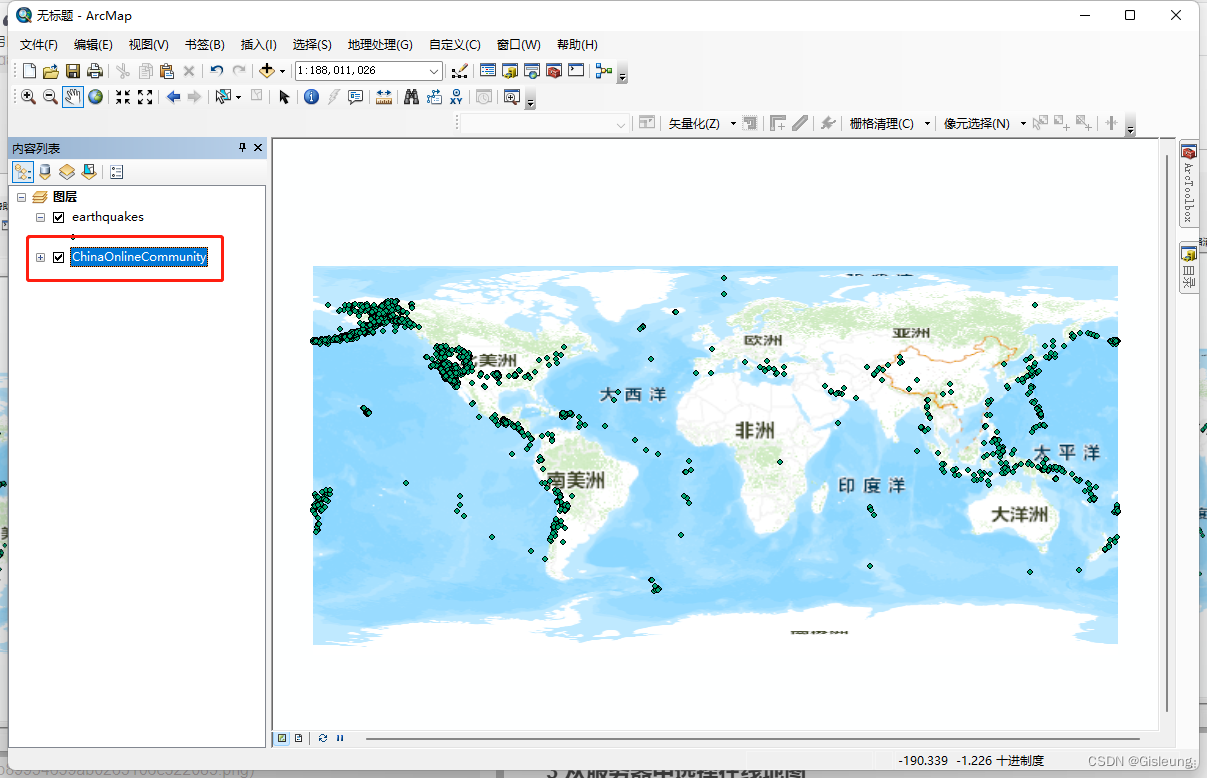The width and height of the screenshot is (1207, 778).
Task: Open the Catalog window icon in toolbar
Action: click(510, 71)
